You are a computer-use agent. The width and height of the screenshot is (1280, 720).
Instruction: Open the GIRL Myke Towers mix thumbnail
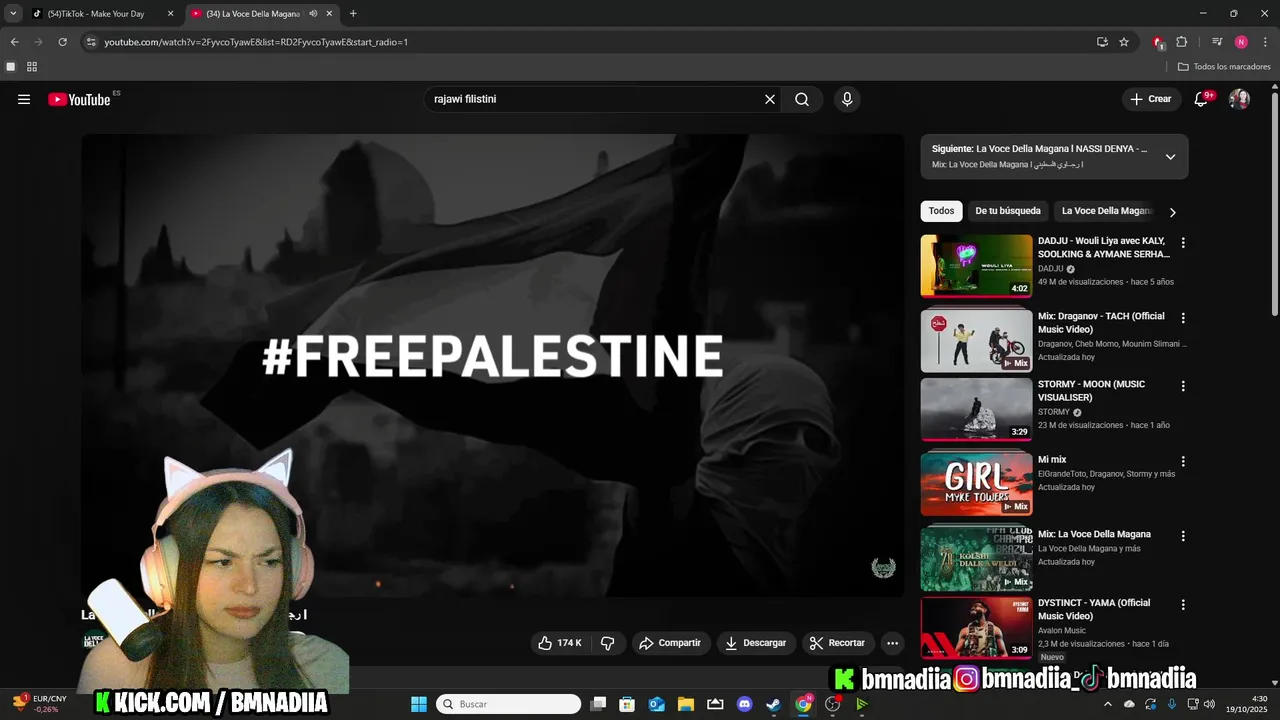coord(976,484)
